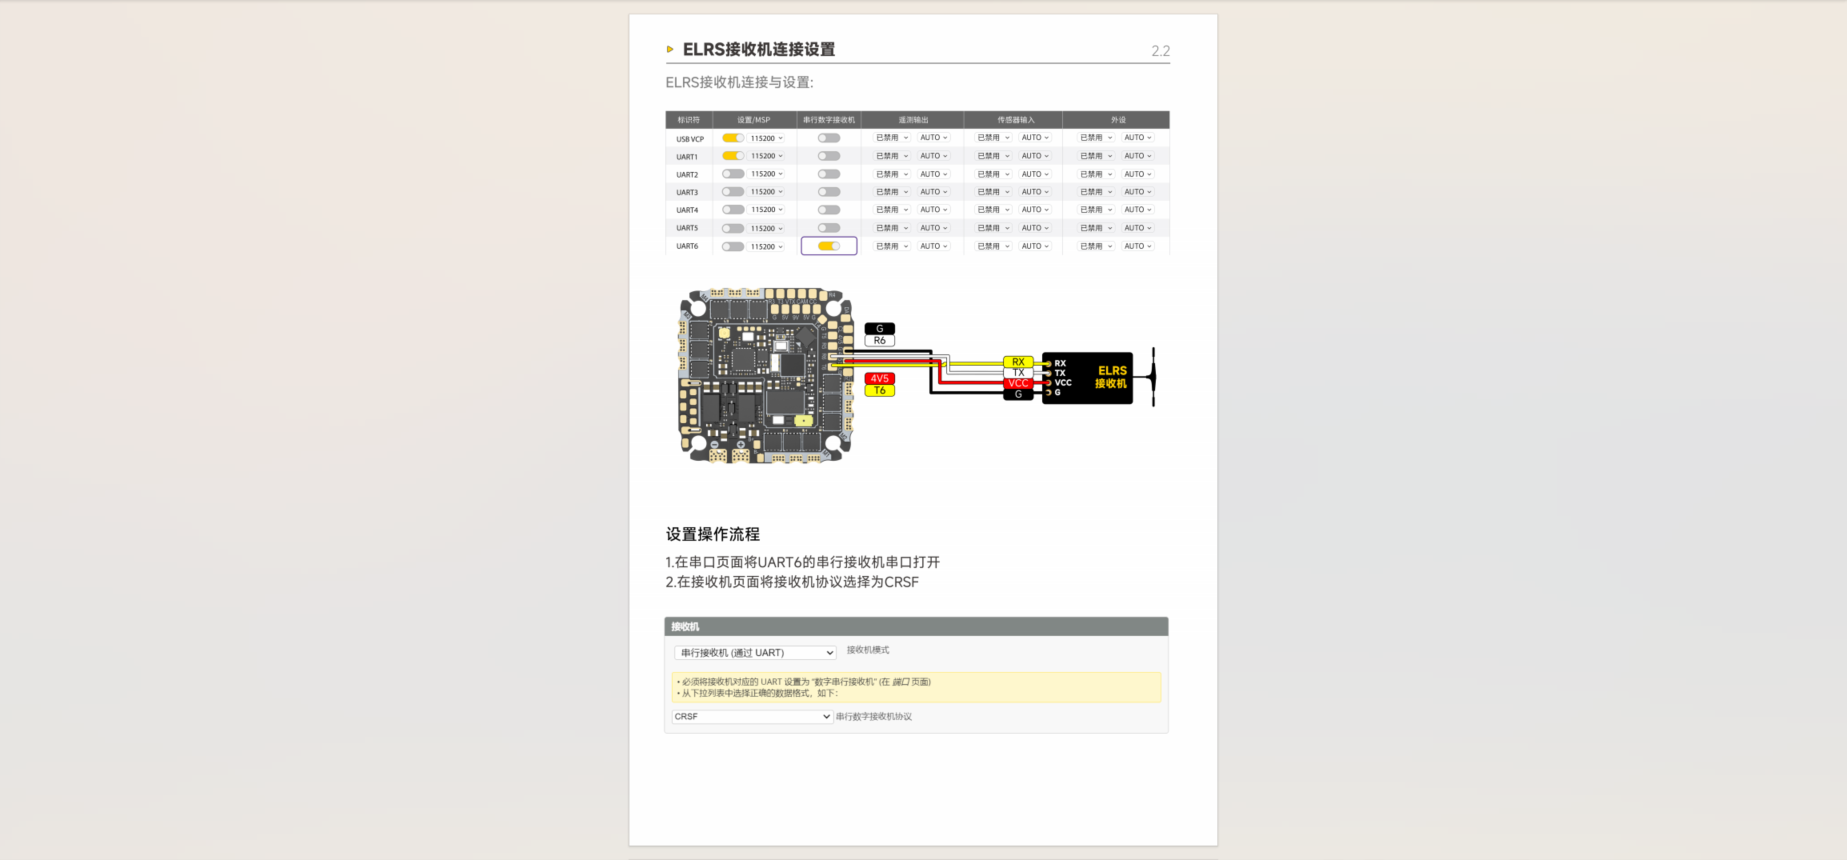Screen dimensions: 1847x860
Task: Click the white R6 pad label
Action: (879, 341)
